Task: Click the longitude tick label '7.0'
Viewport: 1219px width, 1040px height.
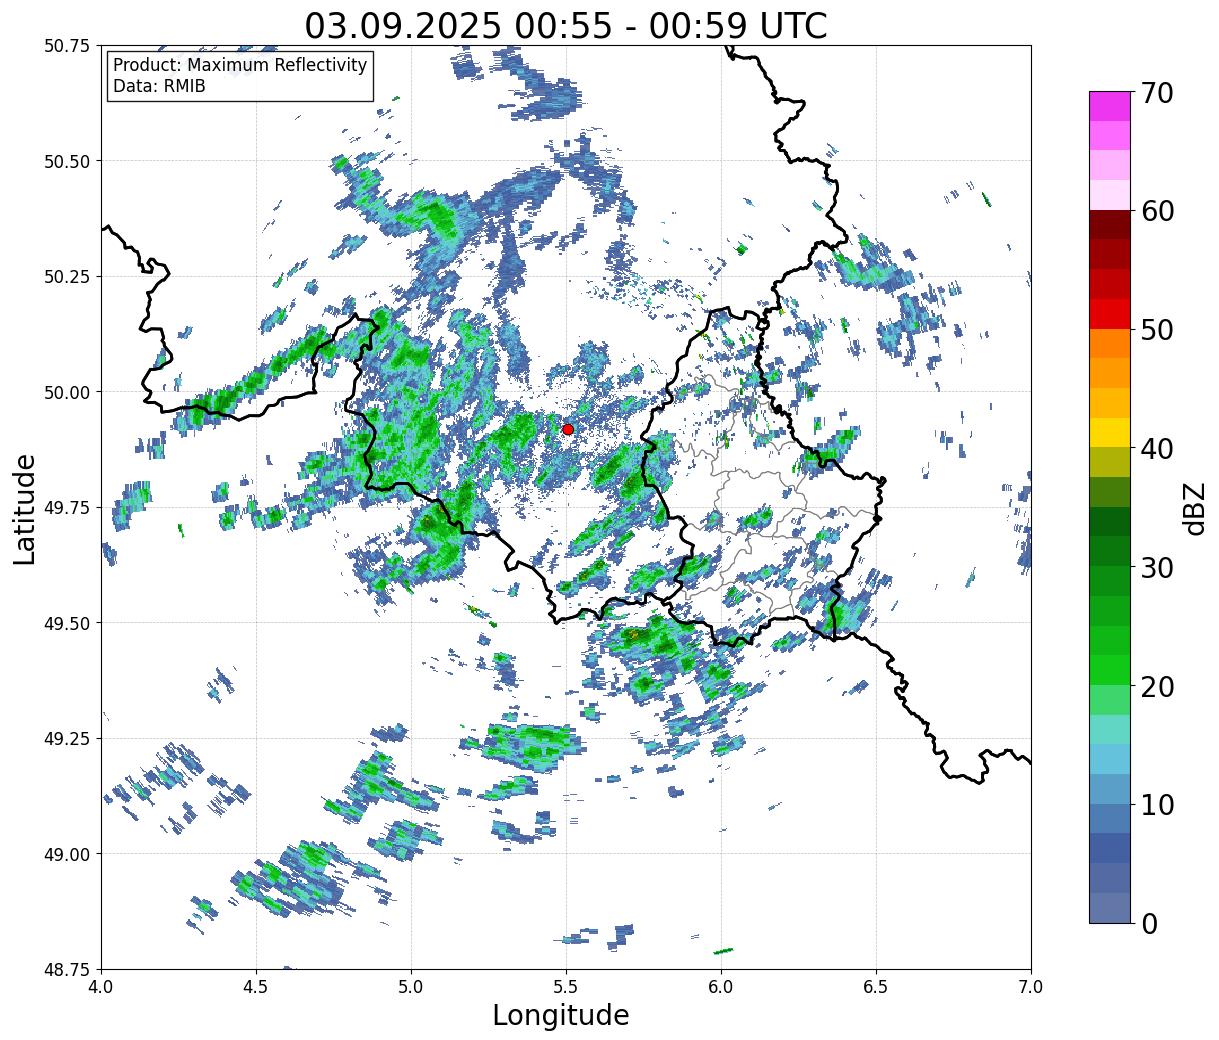Action: point(1031,987)
